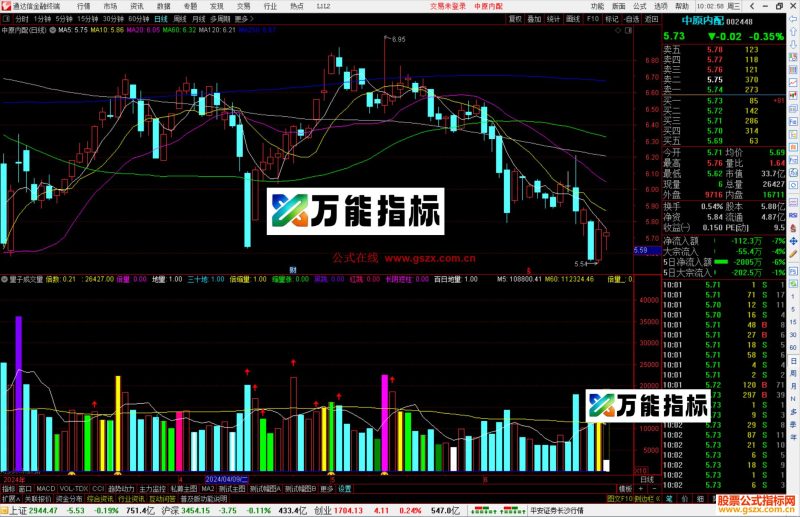
Task: Open the 行业资讯 tab
Action: [x=131, y=499]
